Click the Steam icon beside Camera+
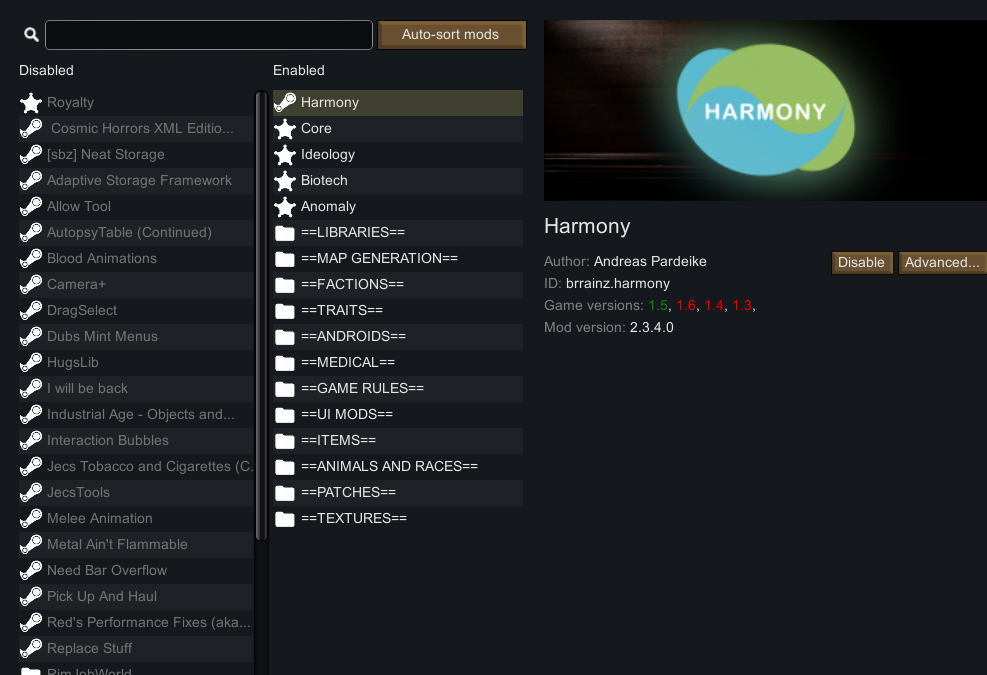 click(31, 285)
